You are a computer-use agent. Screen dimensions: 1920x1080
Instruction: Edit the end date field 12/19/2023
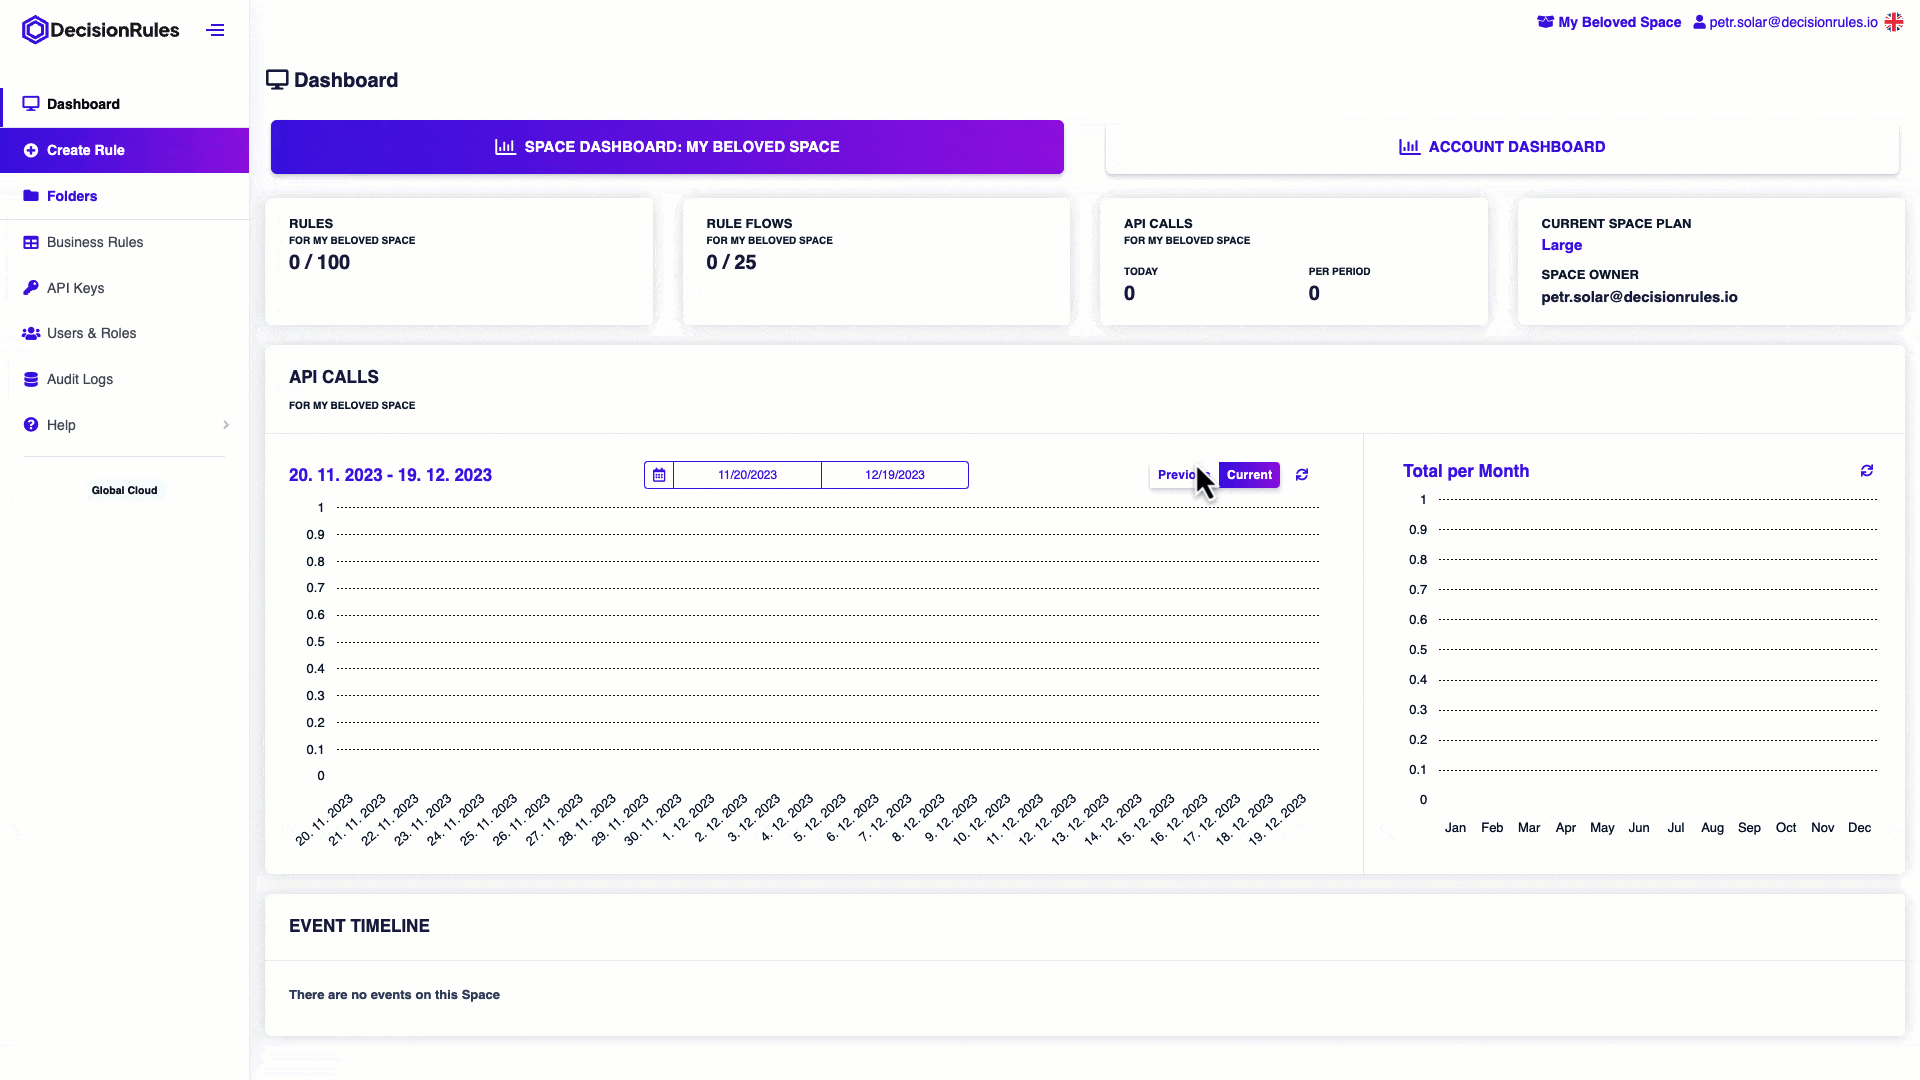(x=895, y=475)
